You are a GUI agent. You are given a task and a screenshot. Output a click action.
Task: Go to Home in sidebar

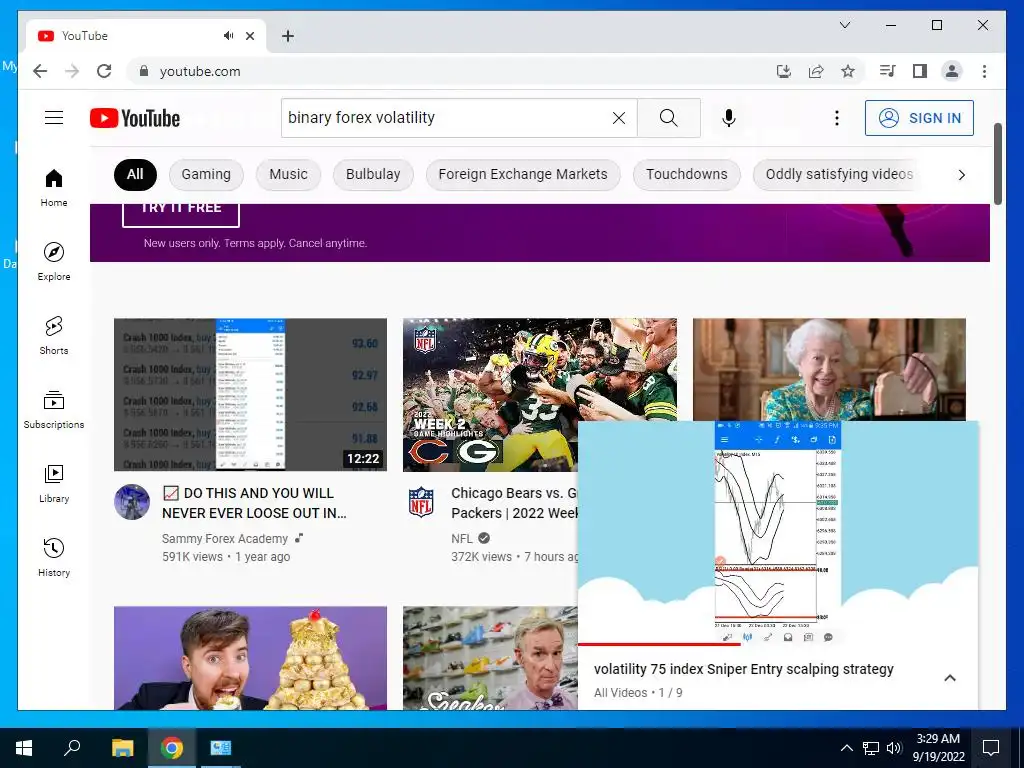click(54, 188)
